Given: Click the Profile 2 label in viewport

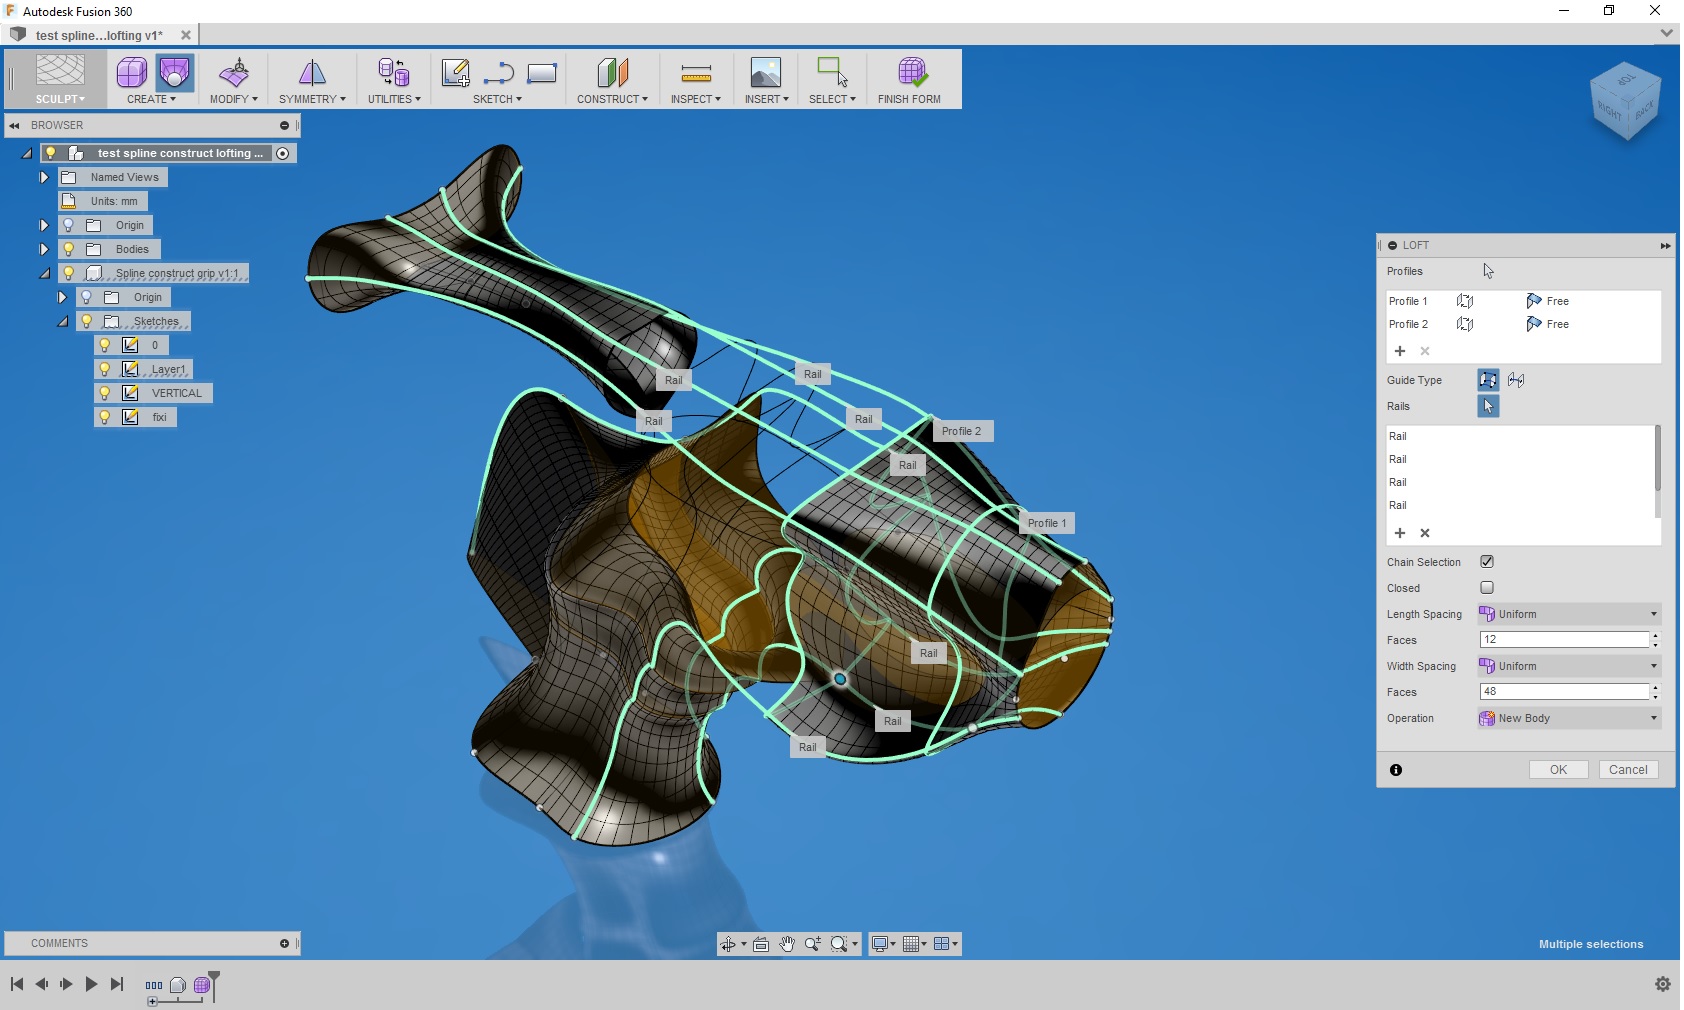Looking at the screenshot, I should (962, 431).
